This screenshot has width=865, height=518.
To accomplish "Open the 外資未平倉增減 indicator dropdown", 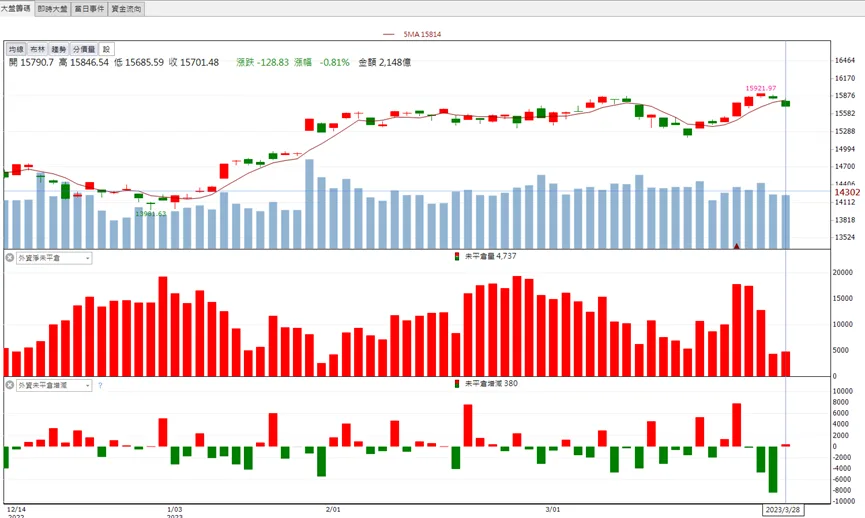I will tap(54, 385).
